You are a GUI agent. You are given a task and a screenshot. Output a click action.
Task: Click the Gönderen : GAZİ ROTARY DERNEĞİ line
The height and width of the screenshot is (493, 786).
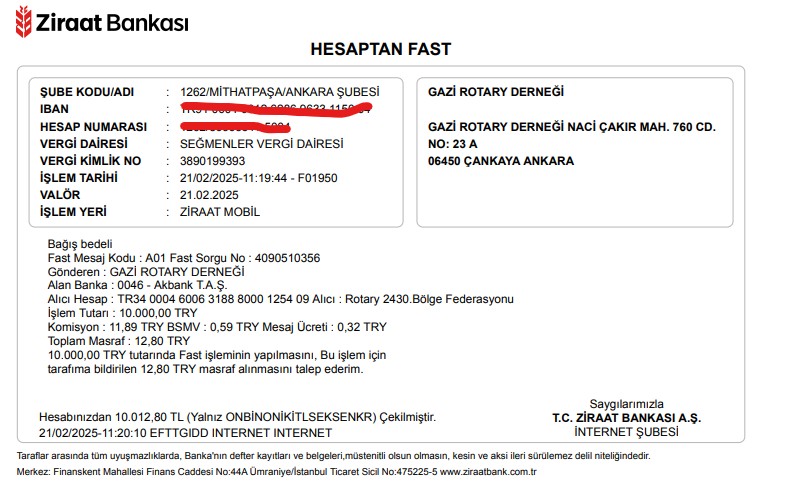point(146,272)
